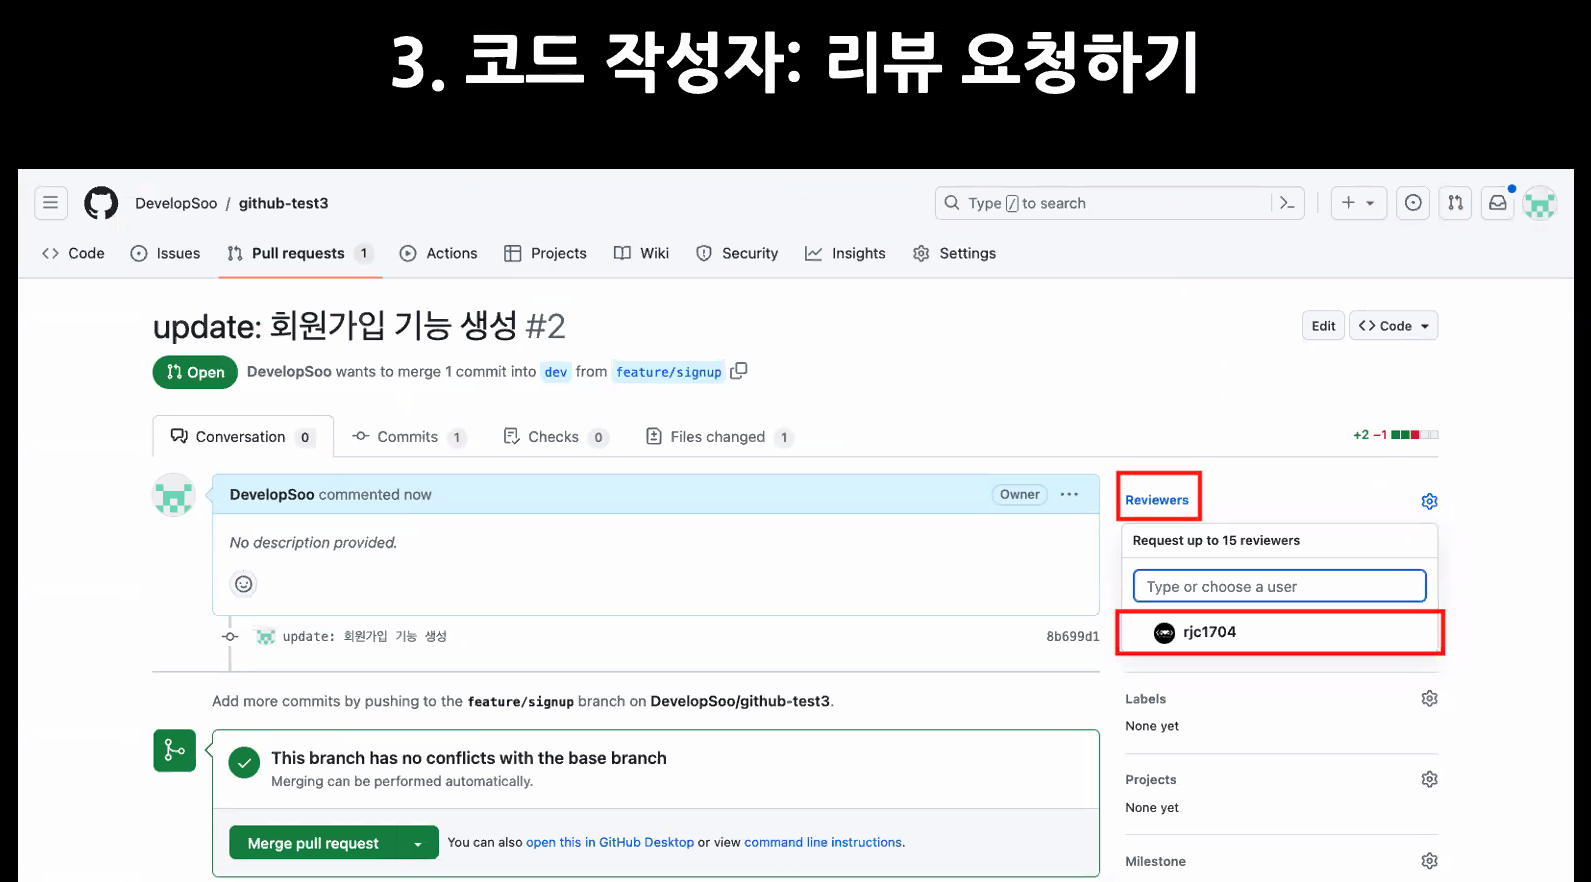This screenshot has width=1591, height=882.
Task: Open the command palette icon in search
Action: (x=1287, y=203)
